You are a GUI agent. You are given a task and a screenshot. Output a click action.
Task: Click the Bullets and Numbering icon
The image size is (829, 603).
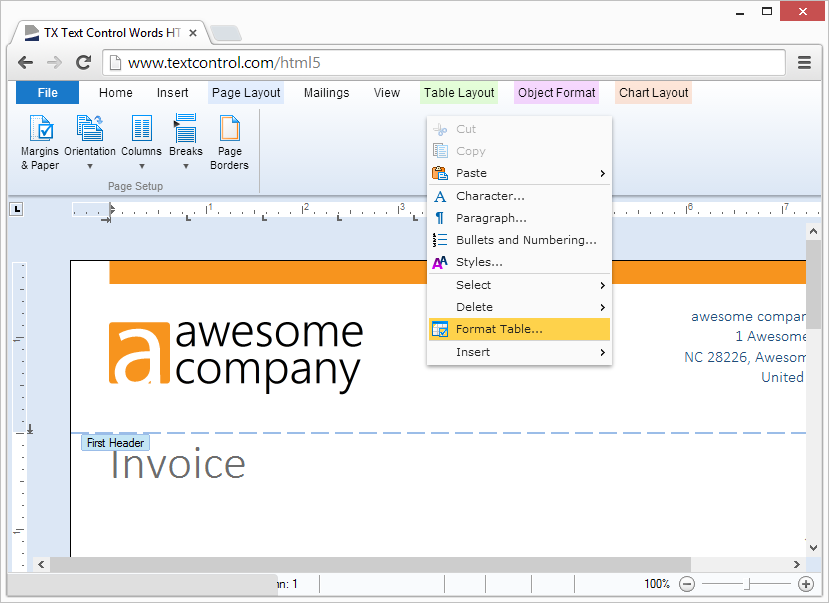(x=440, y=240)
